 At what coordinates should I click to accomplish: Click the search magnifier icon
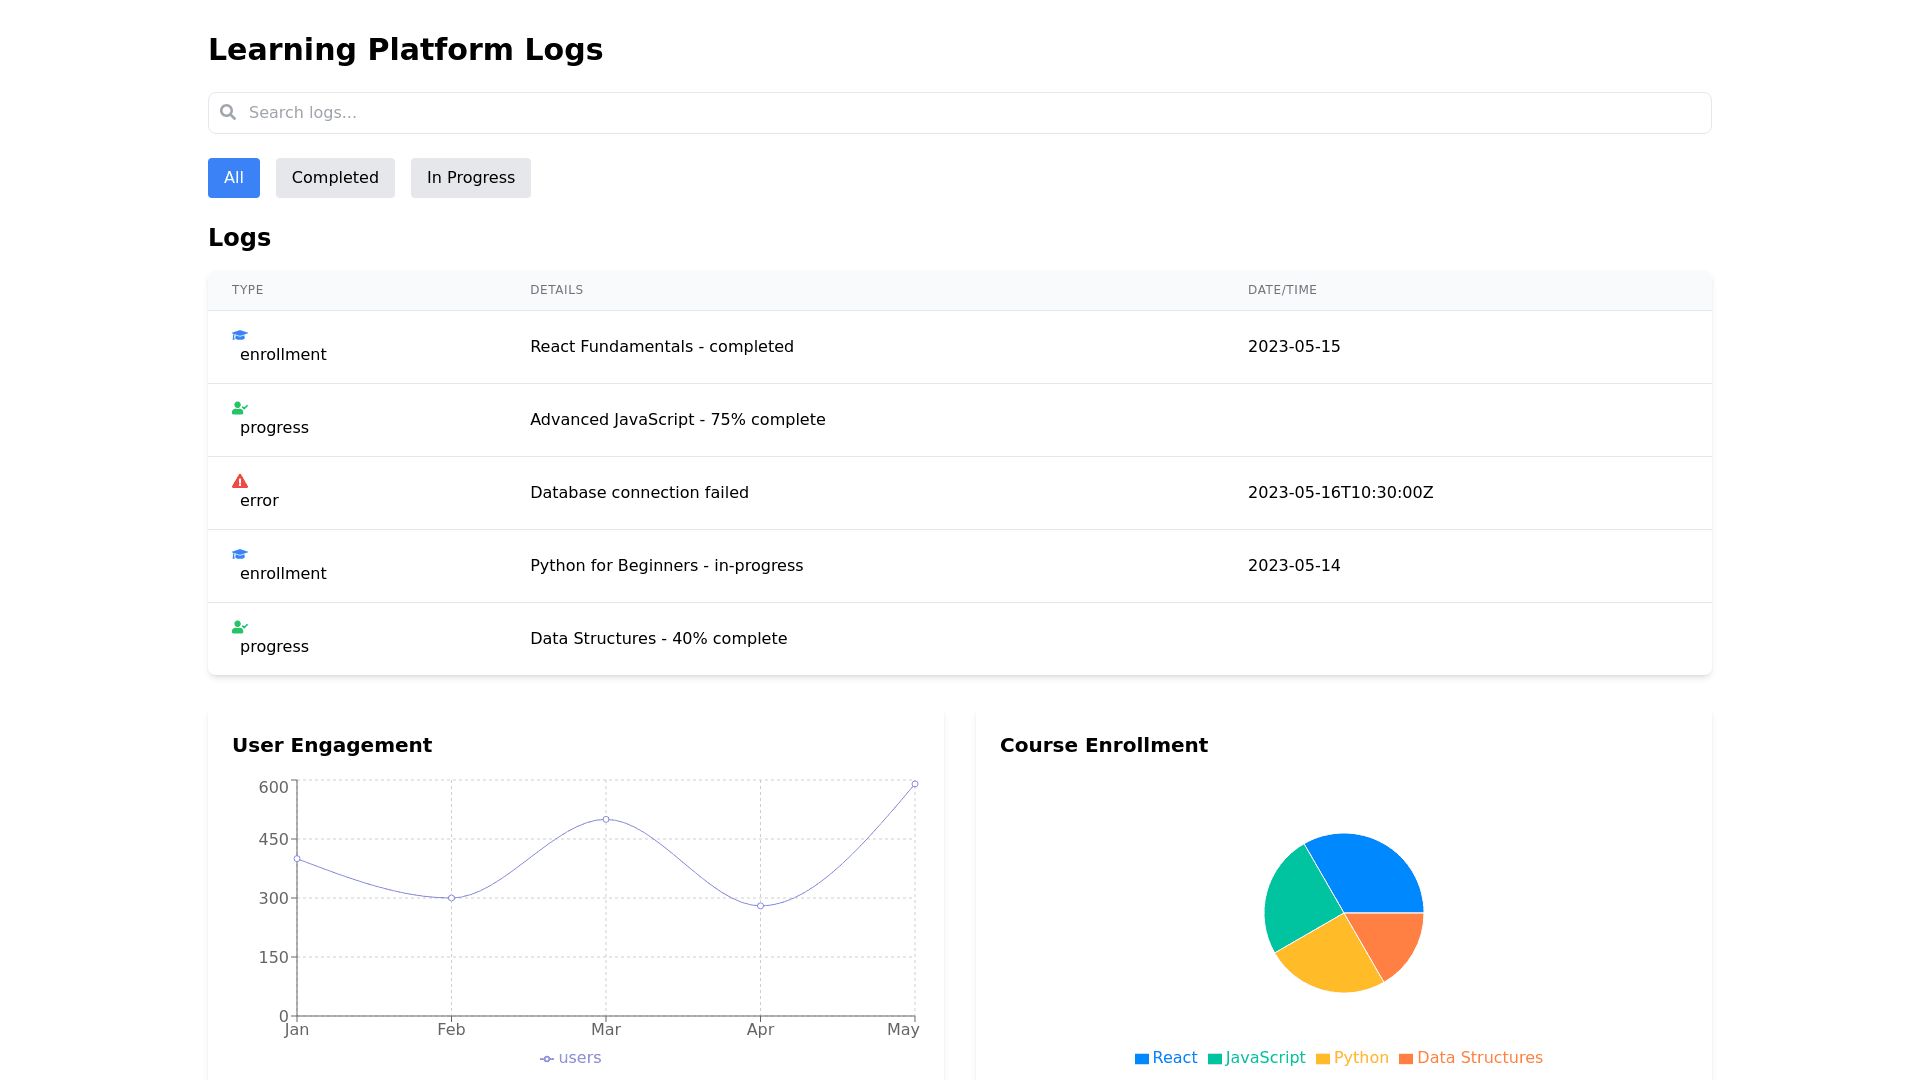(x=228, y=112)
